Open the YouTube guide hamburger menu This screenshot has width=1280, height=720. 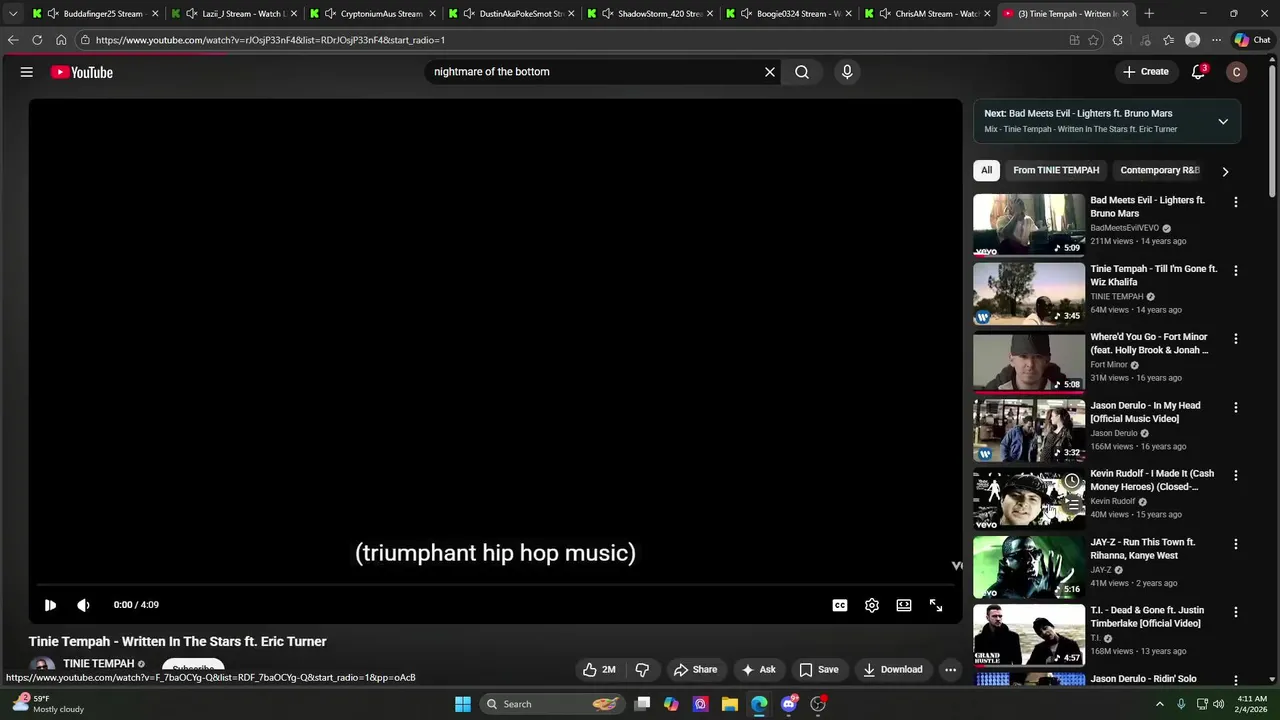click(27, 72)
